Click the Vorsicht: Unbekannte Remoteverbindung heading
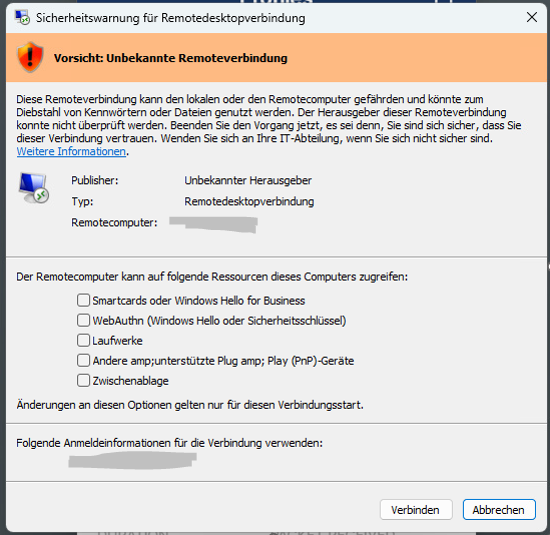 170,58
